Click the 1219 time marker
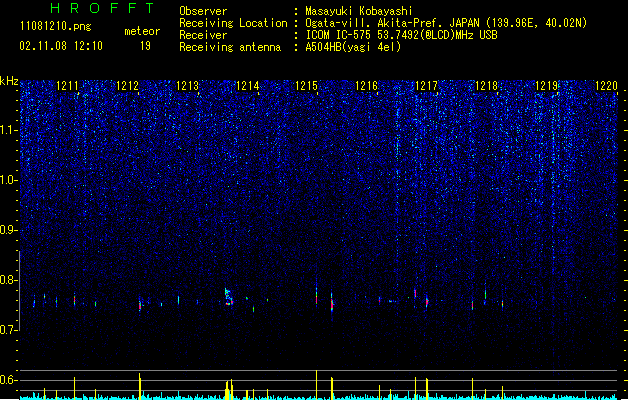Screen dimensions: 629x400 tap(546, 86)
